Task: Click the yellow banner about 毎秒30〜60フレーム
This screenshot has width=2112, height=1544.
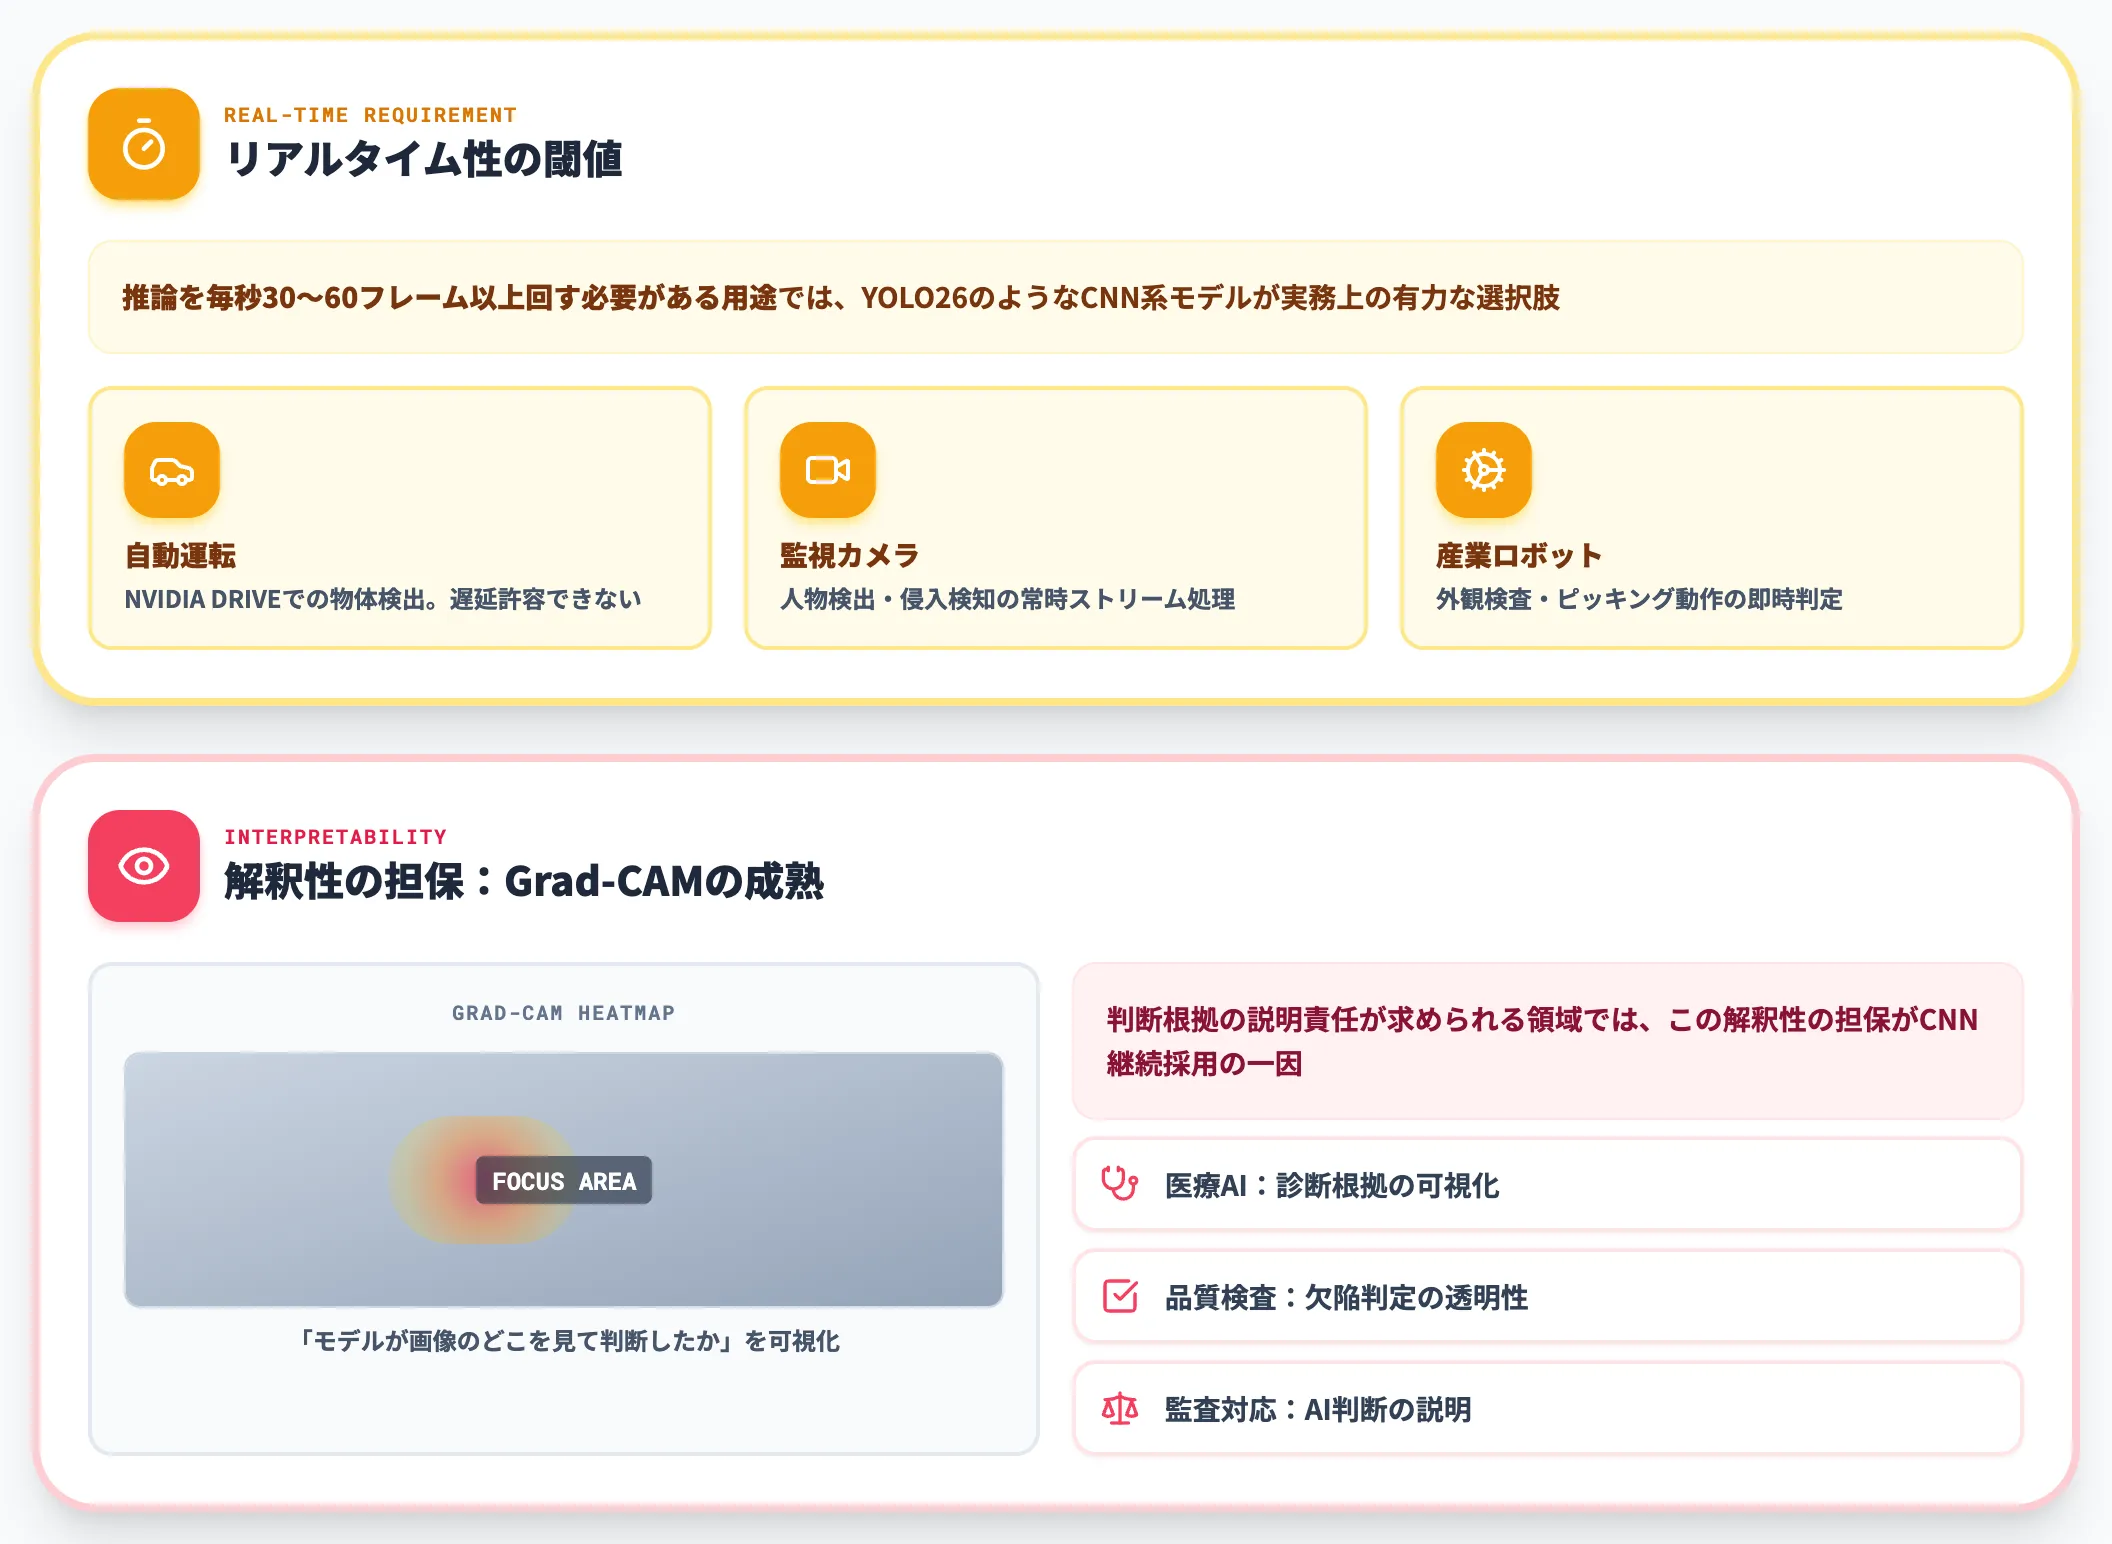Action: click(1056, 297)
